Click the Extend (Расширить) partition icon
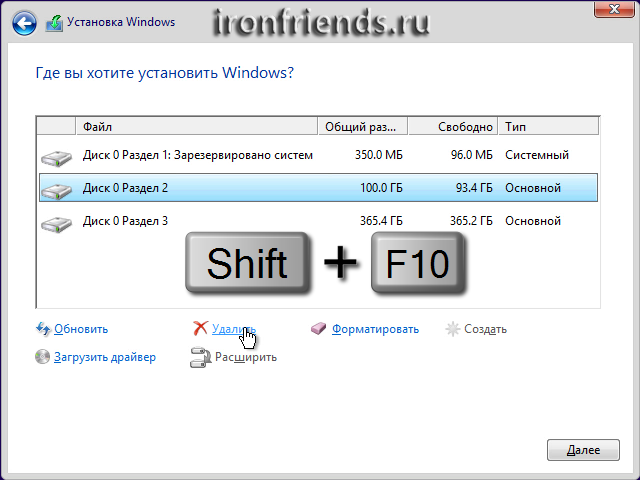Viewport: 640px width, 480px height. pyautogui.click(x=200, y=357)
